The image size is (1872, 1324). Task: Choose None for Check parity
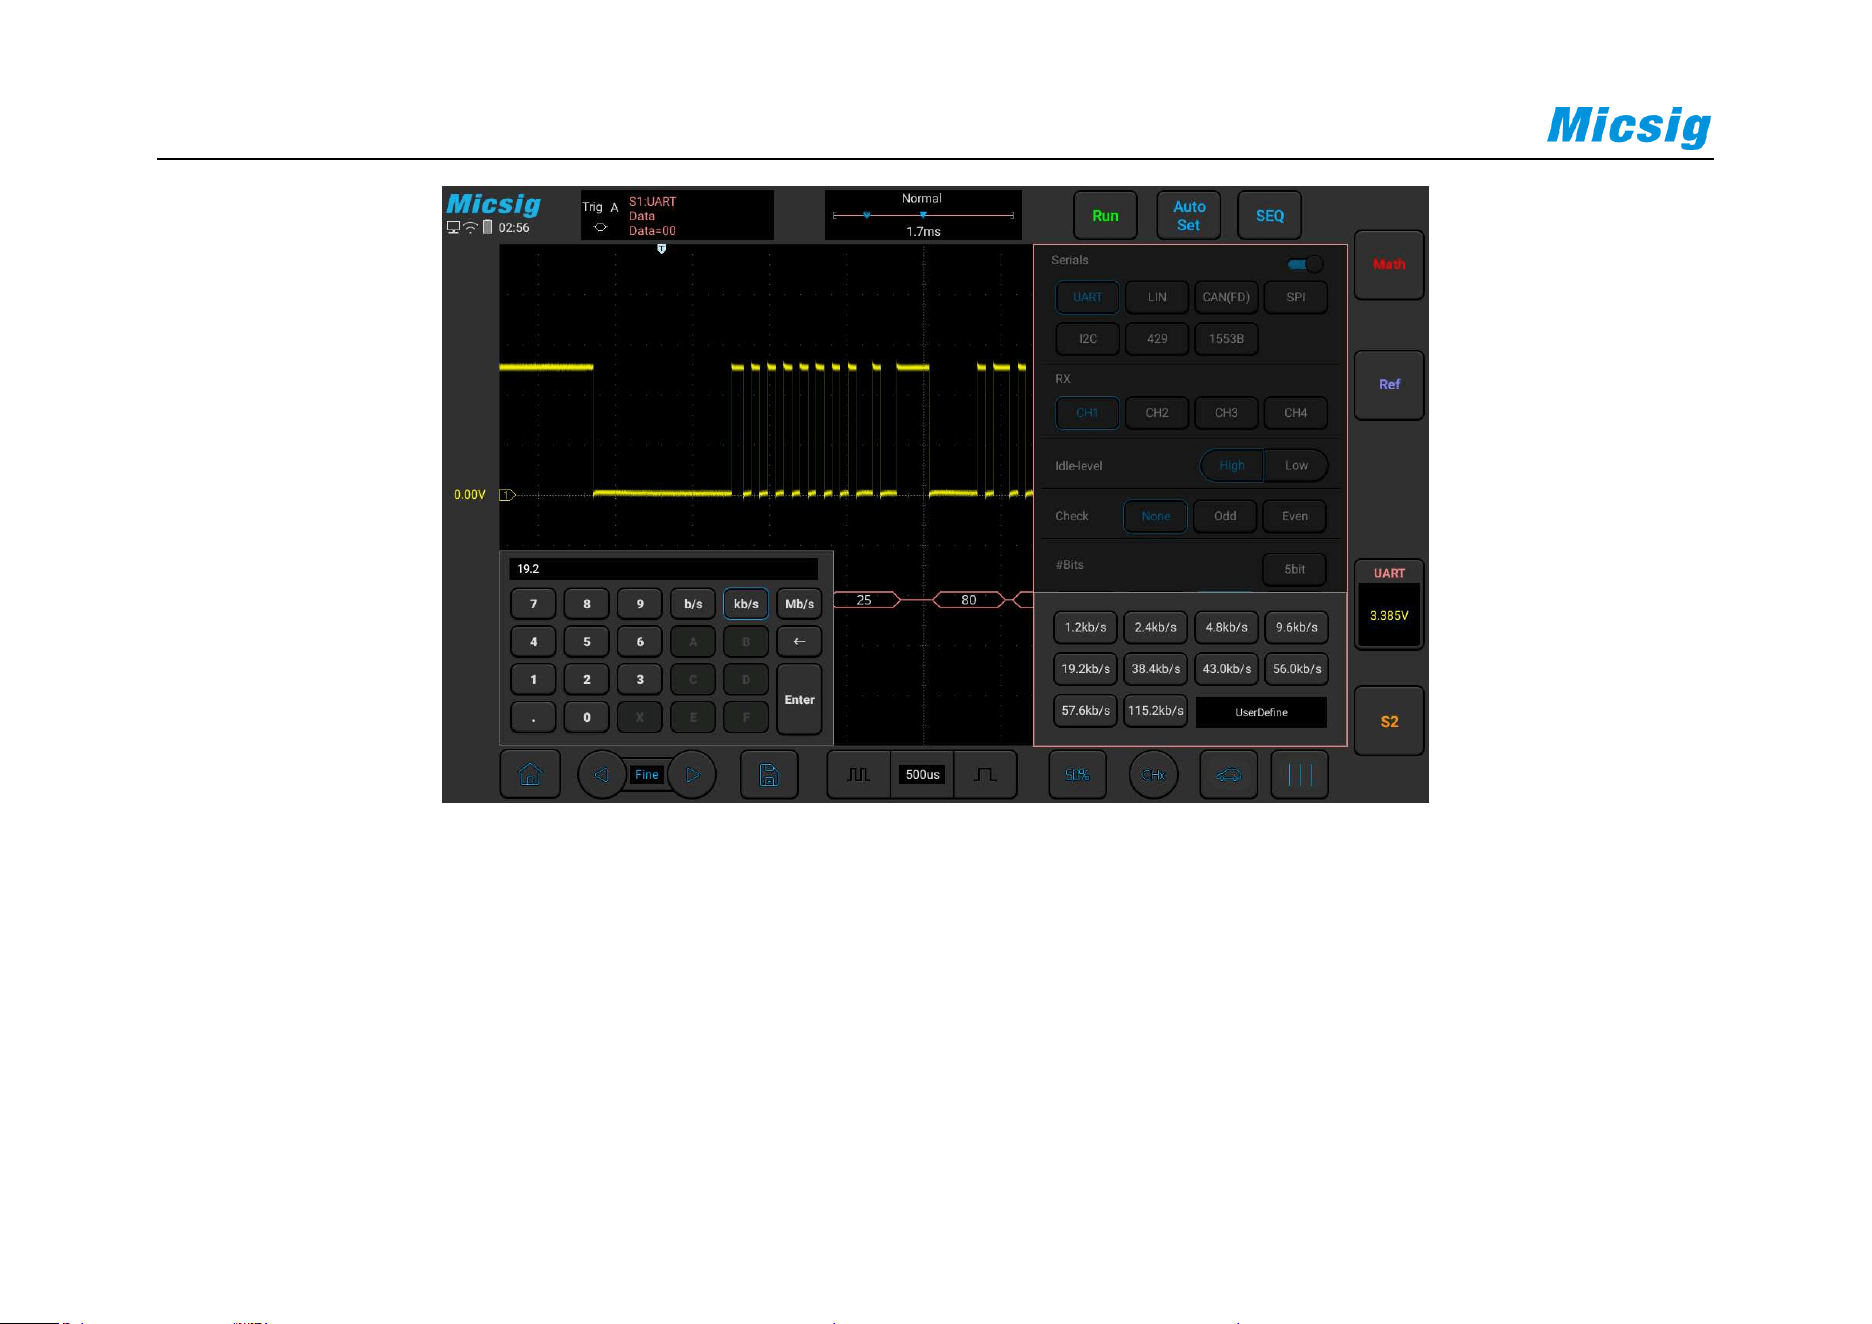pos(1156,516)
